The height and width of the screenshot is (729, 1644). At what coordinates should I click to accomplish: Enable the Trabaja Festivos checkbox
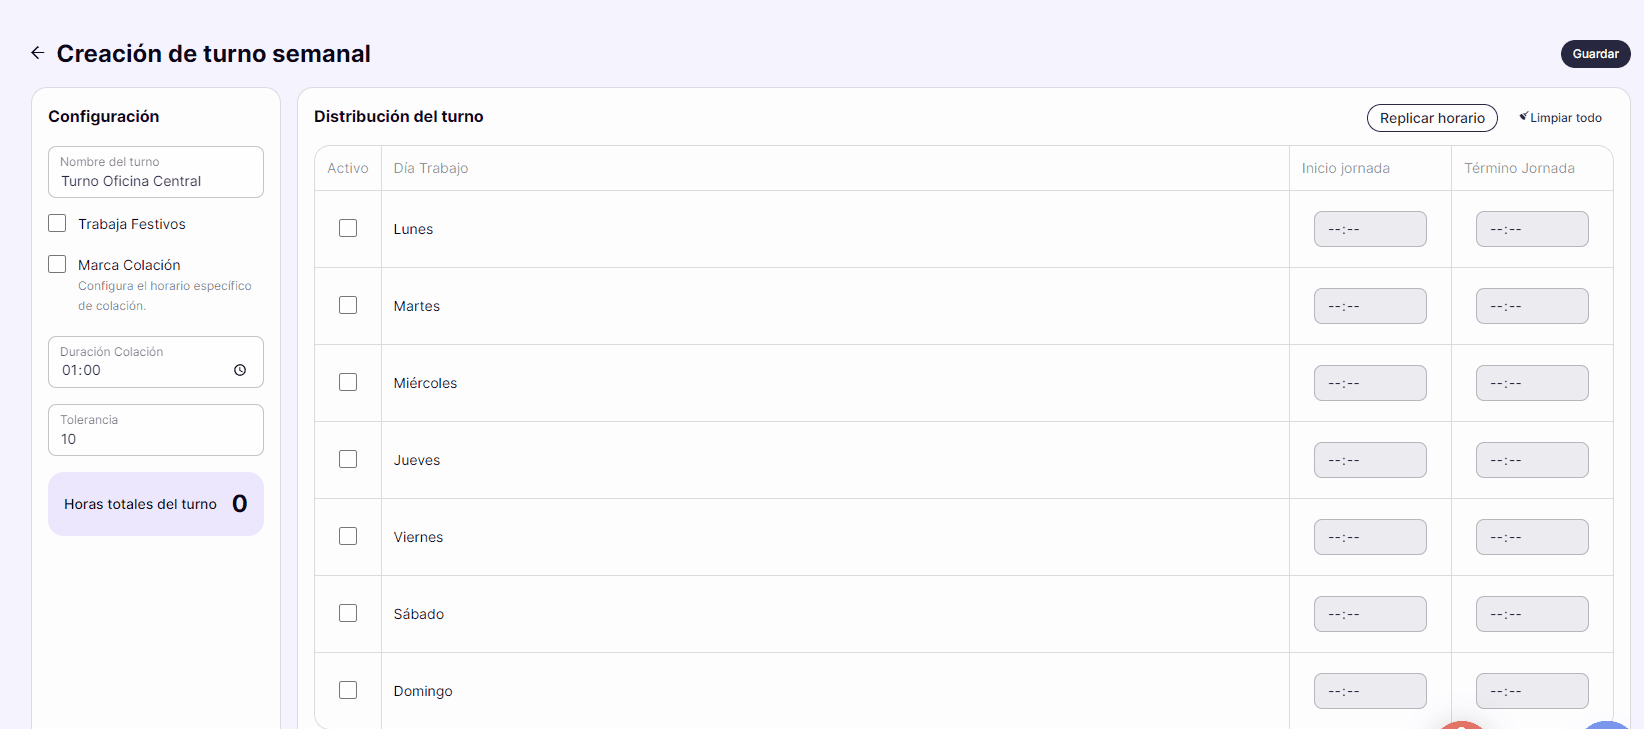click(x=57, y=223)
